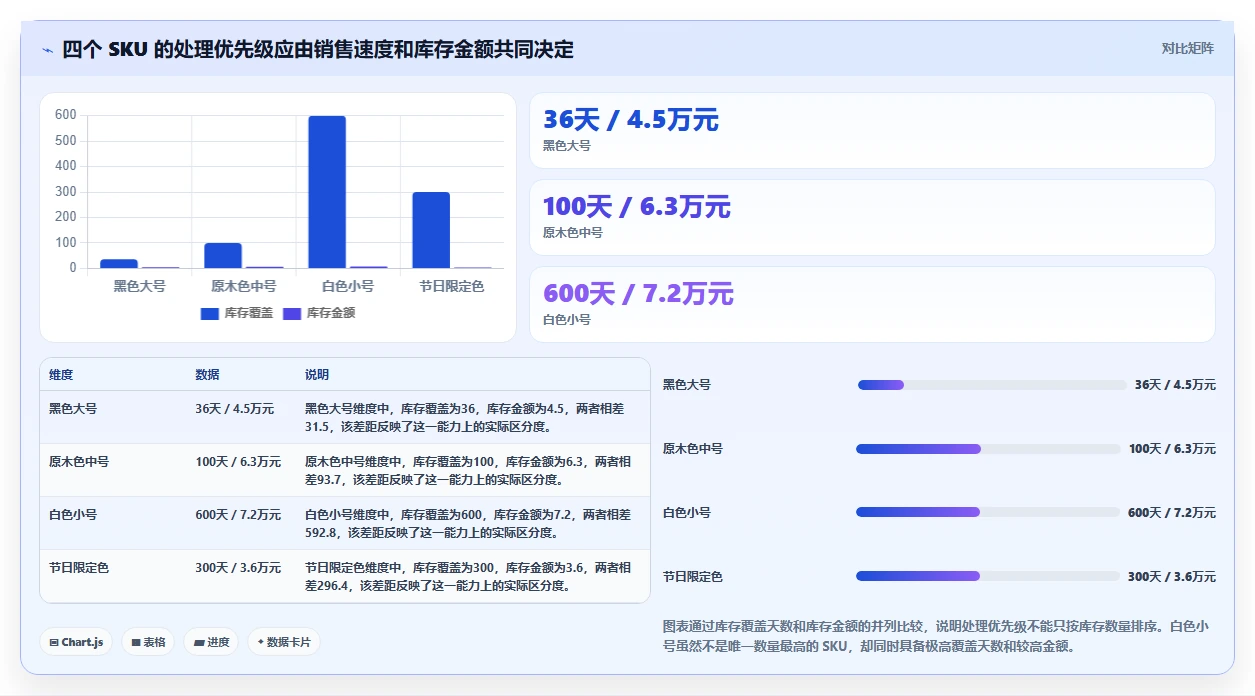This screenshot has height=696, width=1255.
Task: Click the 说明 column header in the table
Action: point(317,375)
